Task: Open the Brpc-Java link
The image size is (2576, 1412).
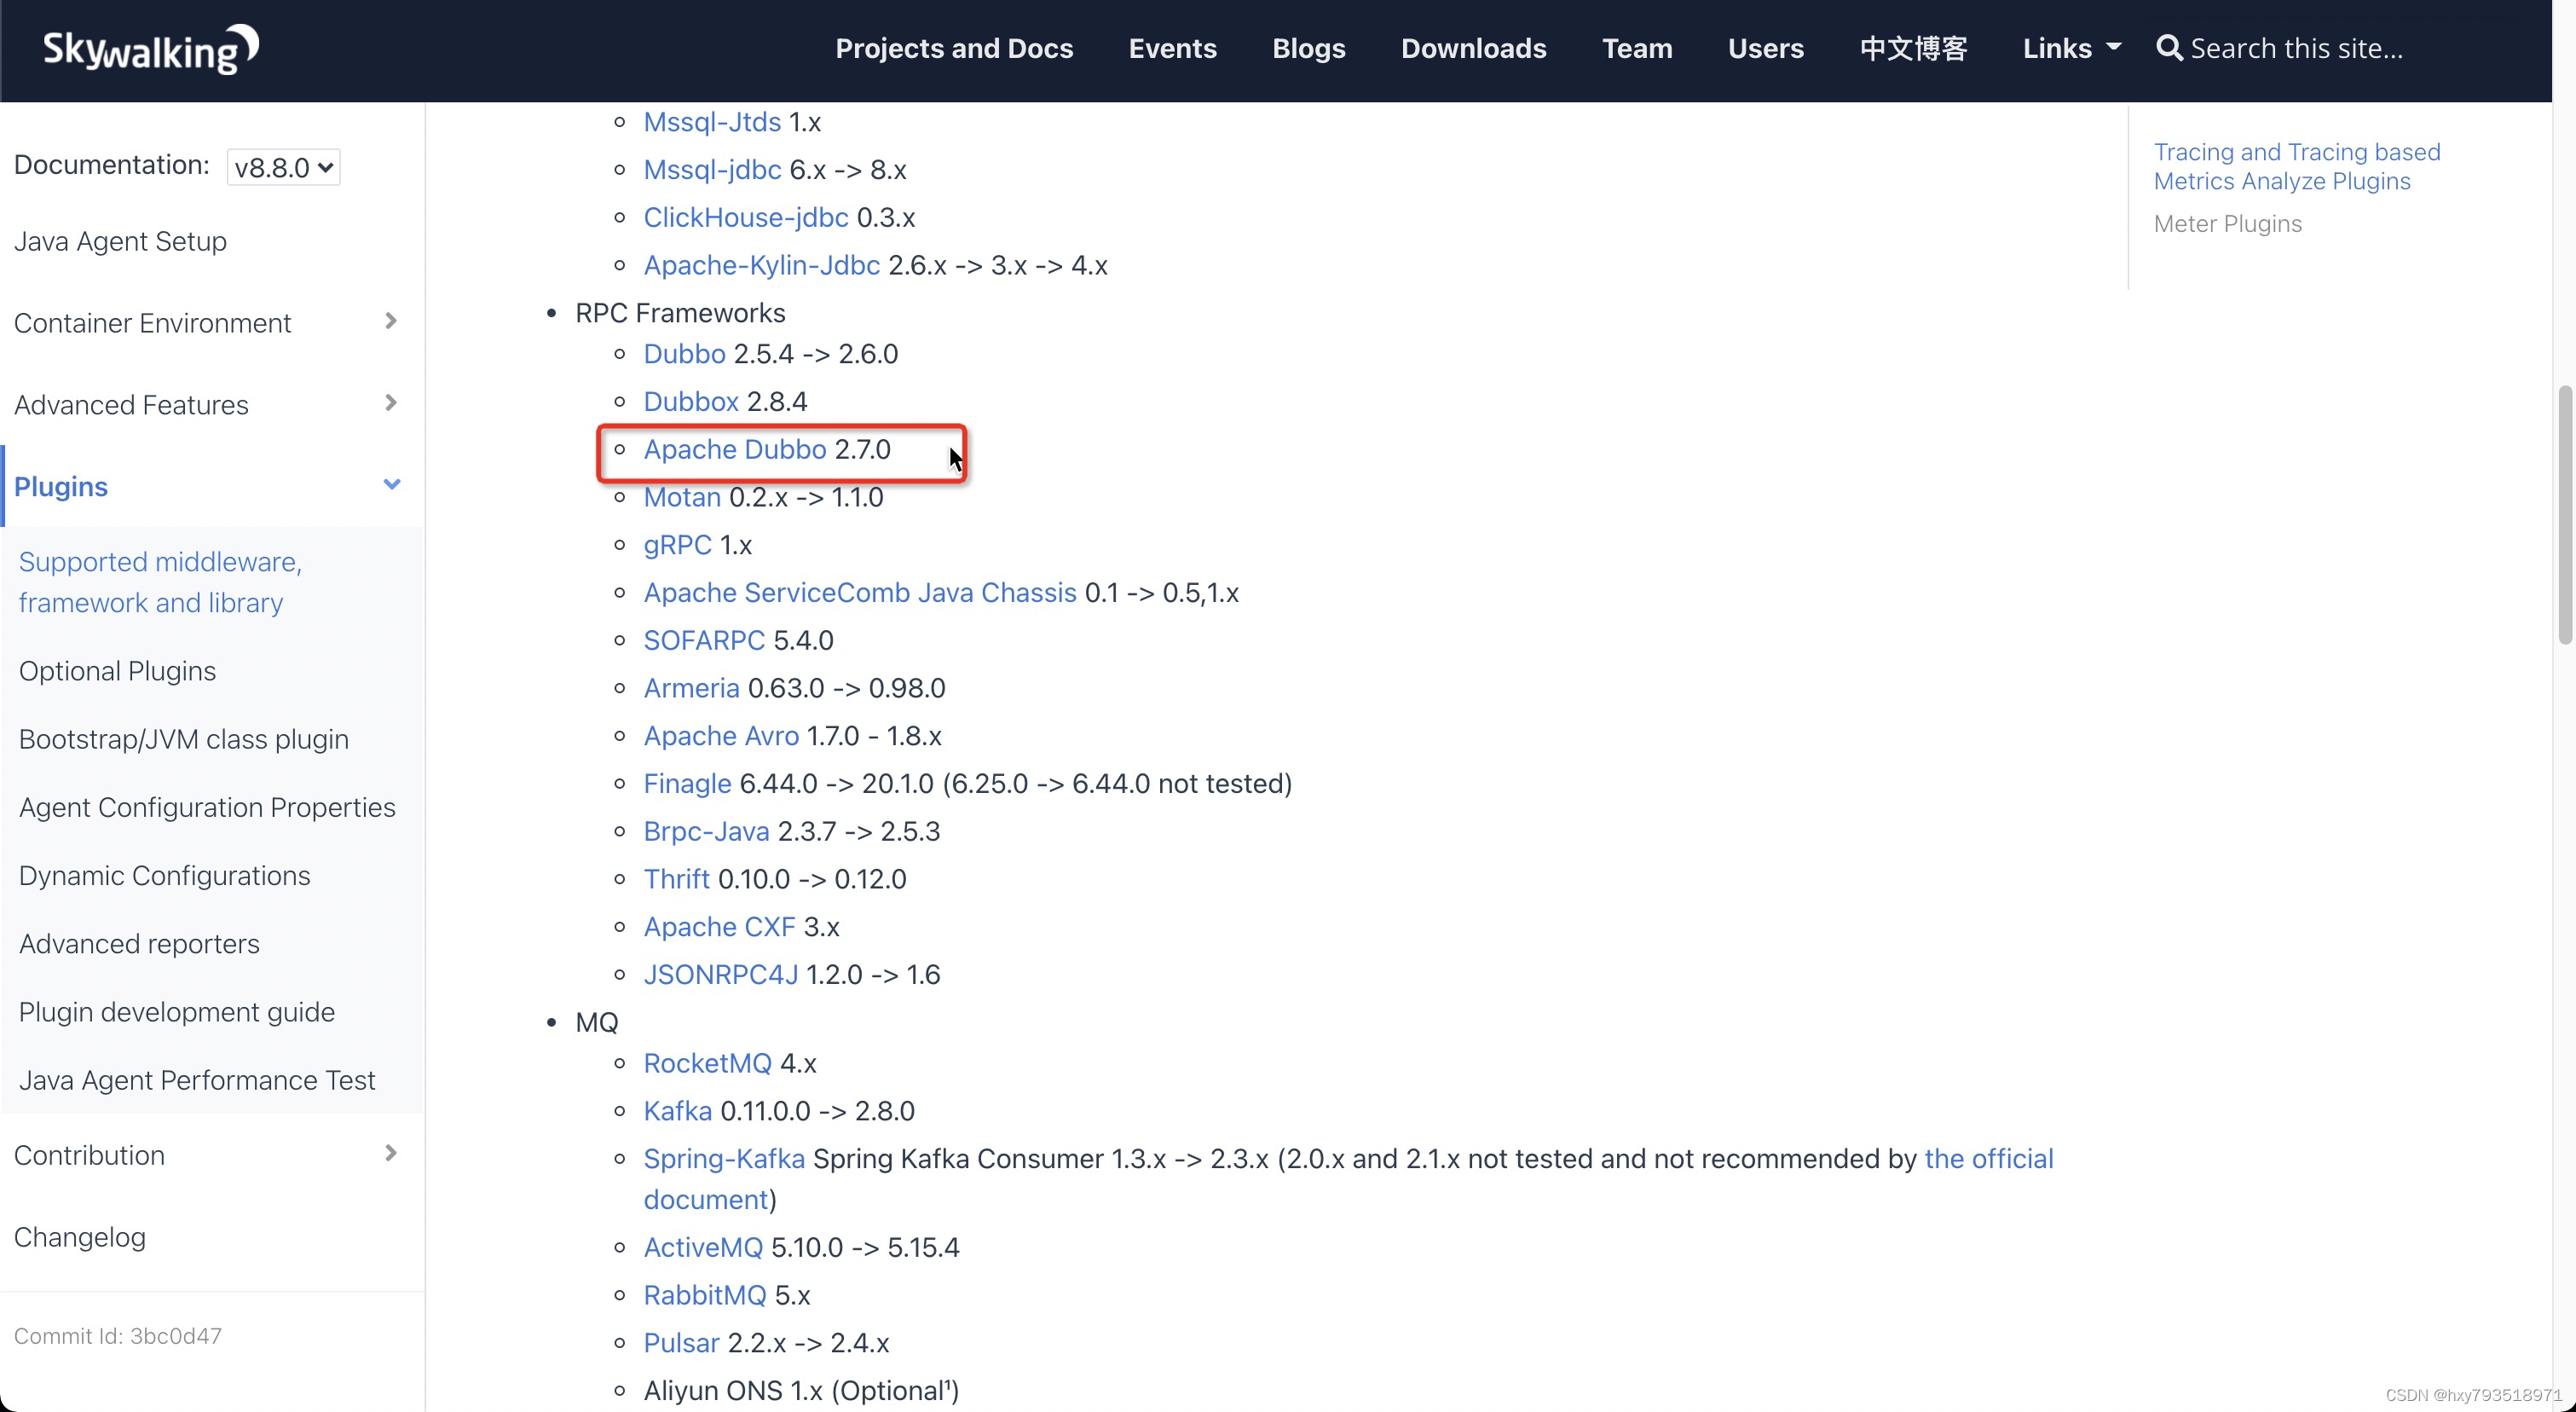Action: 706,831
